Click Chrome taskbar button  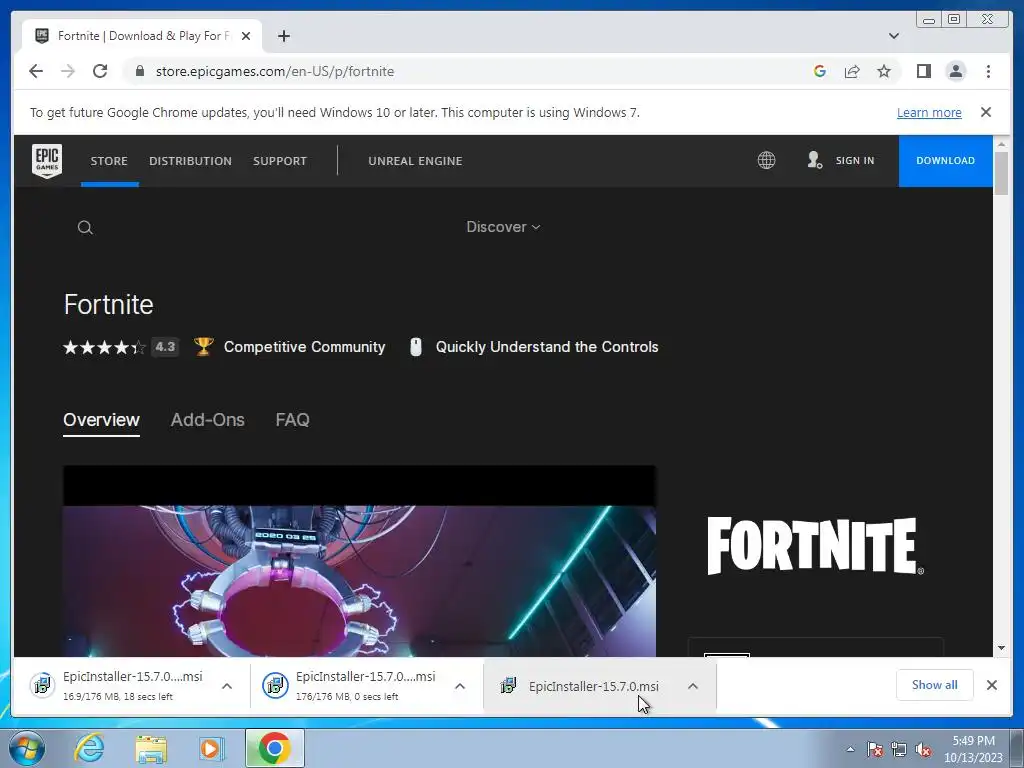(274, 748)
